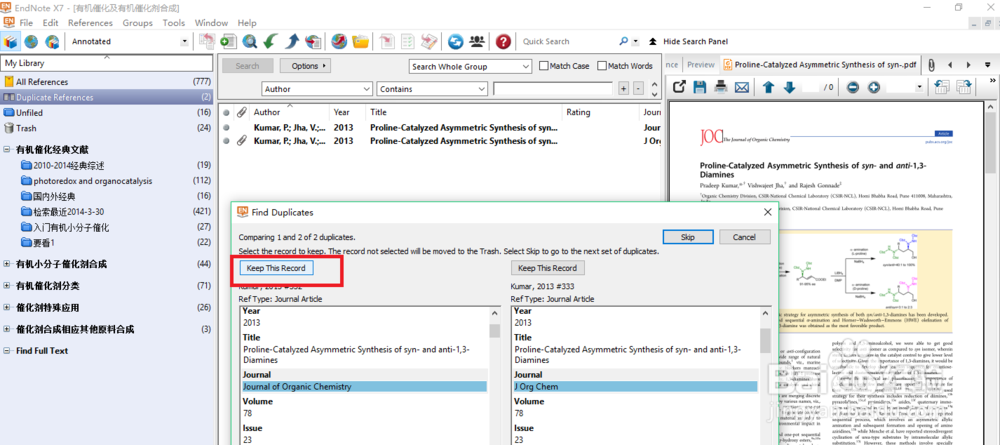Open the Quick Search options arrow
Viewport: 1000px width, 445px height.
click(635, 41)
